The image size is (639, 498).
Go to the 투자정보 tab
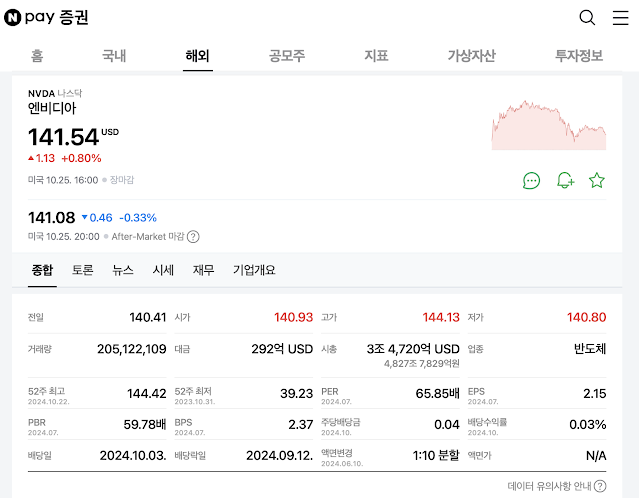579,55
